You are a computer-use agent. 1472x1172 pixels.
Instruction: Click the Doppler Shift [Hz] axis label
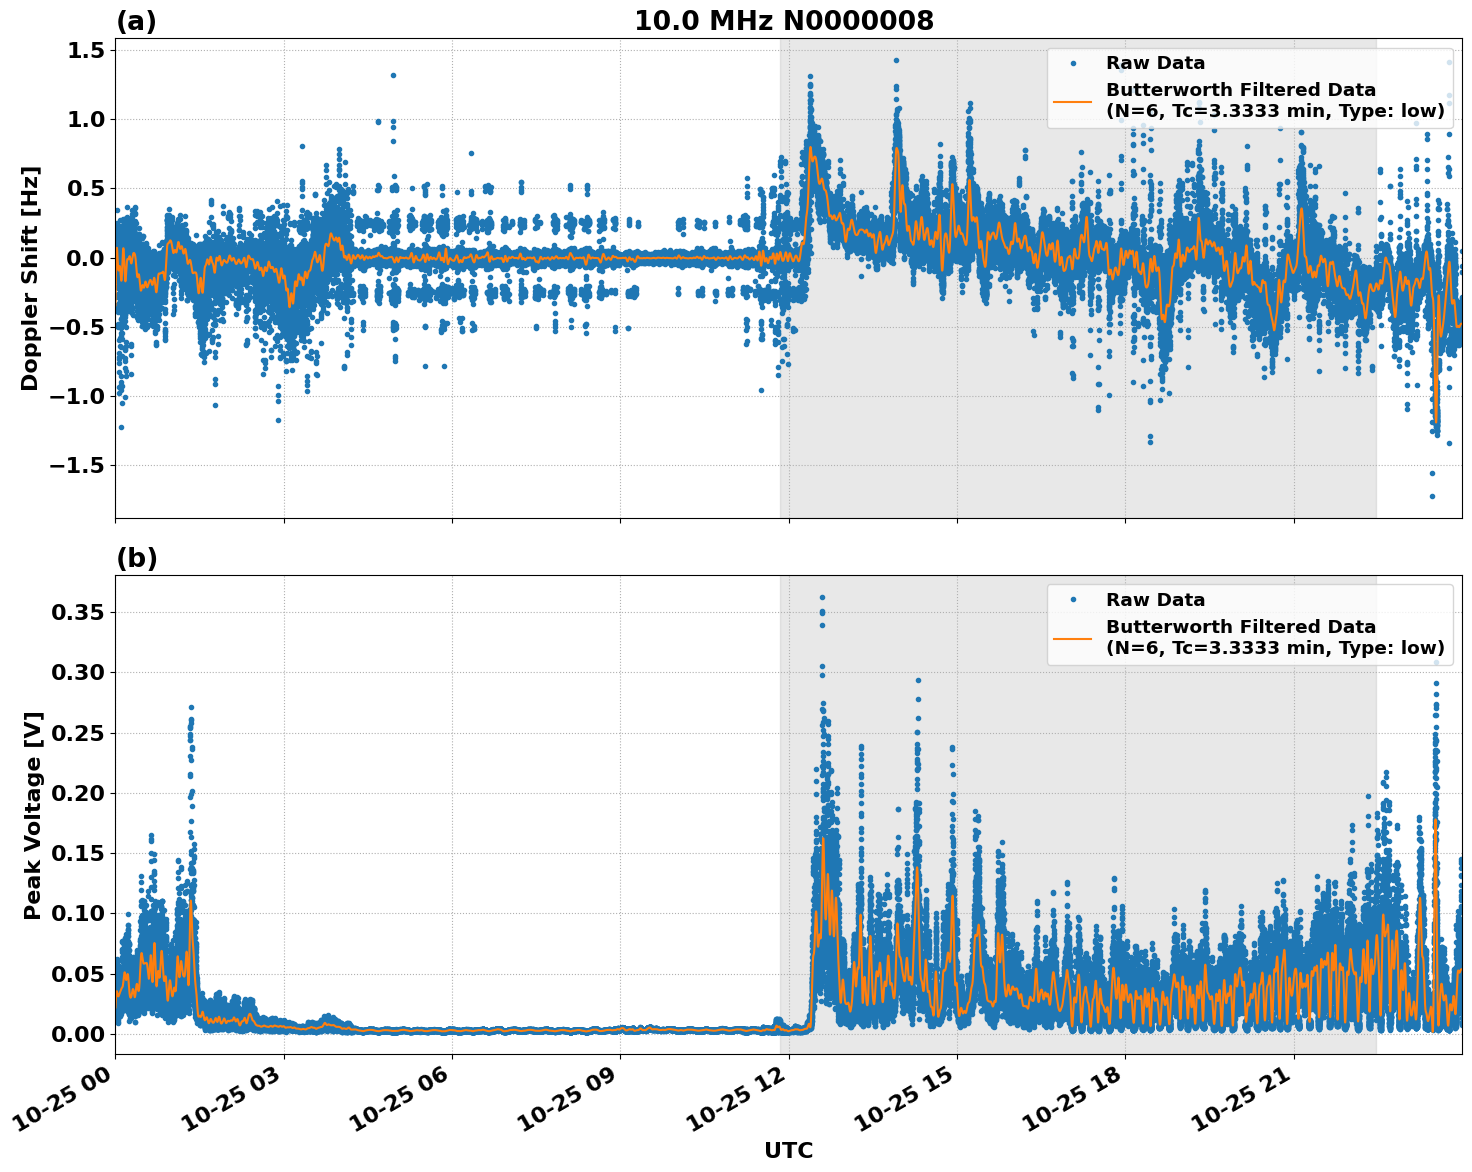pos(30,278)
